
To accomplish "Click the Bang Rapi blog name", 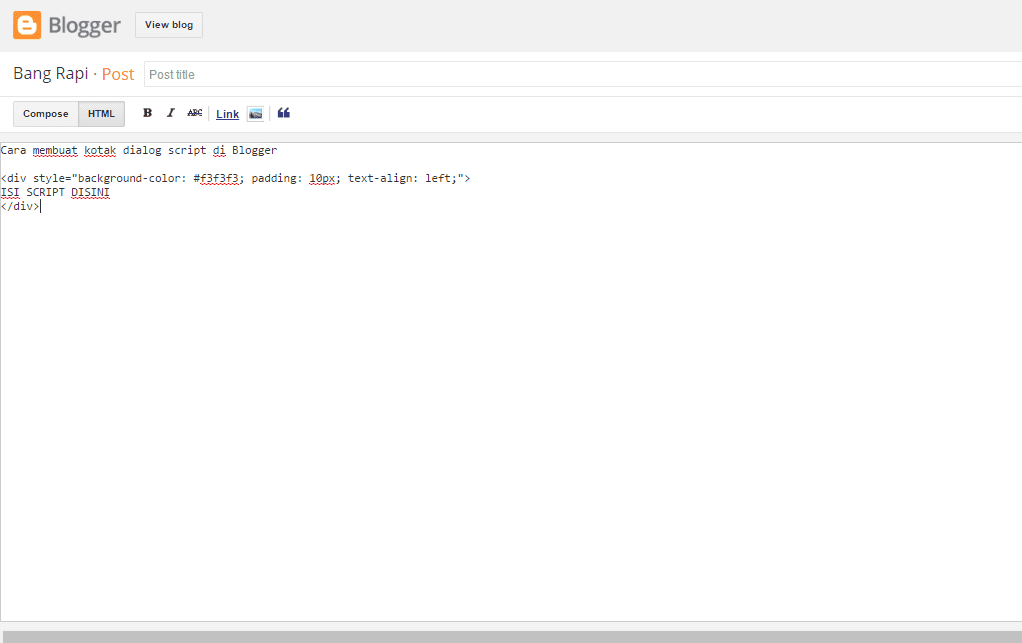I will (51, 74).
